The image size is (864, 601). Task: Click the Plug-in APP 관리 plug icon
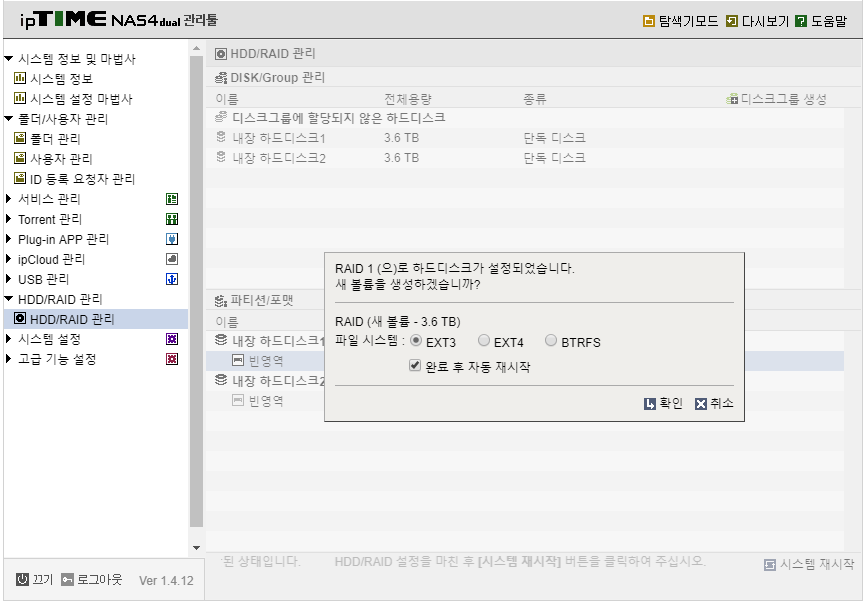pos(172,239)
